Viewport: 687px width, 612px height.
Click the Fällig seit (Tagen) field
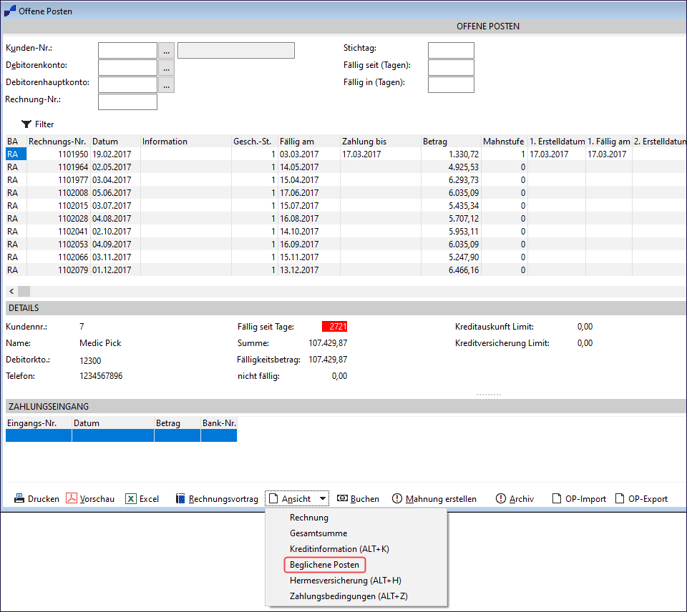tap(451, 67)
